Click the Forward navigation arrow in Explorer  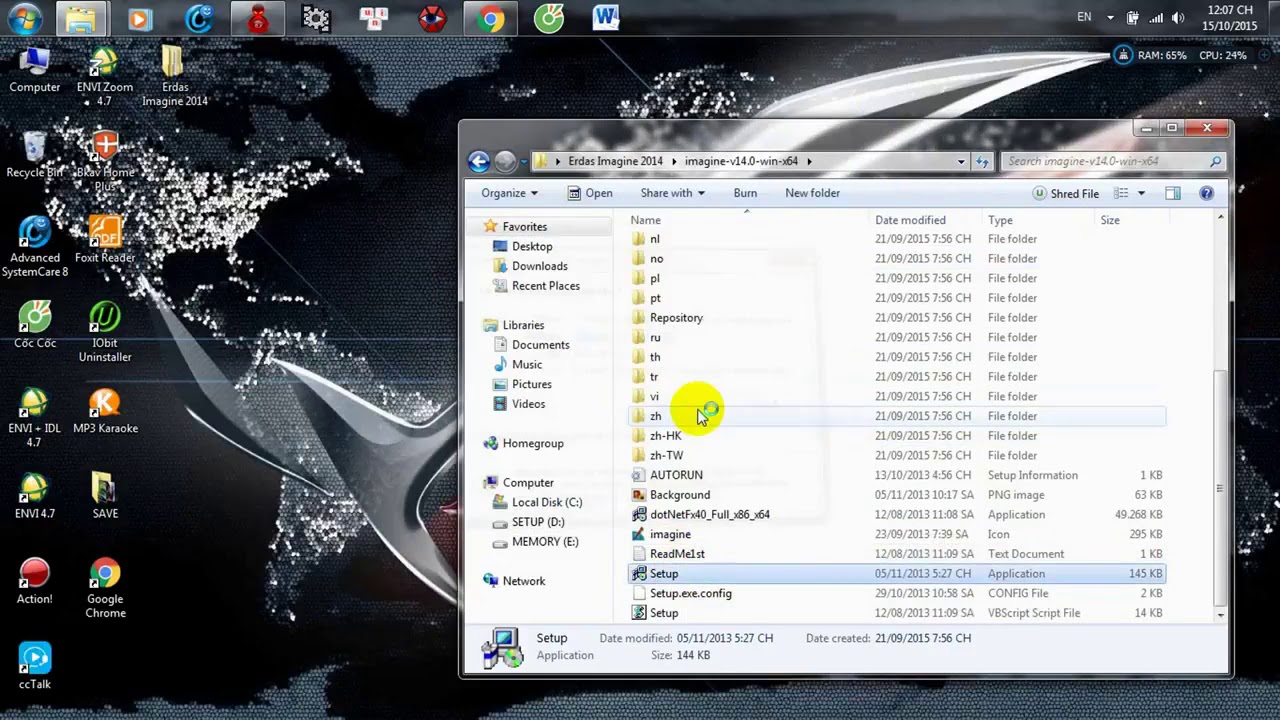pyautogui.click(x=505, y=161)
